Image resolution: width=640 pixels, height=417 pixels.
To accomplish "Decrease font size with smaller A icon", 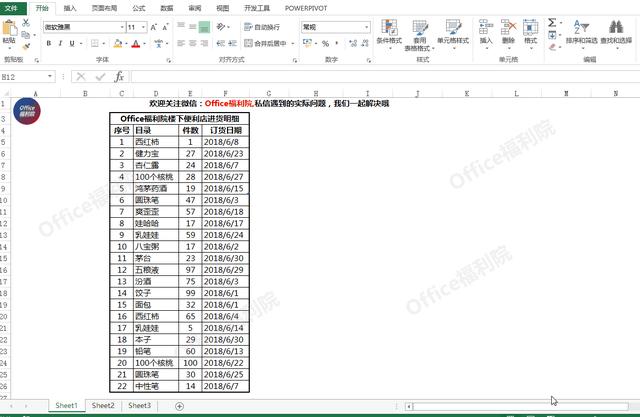I will [165, 27].
